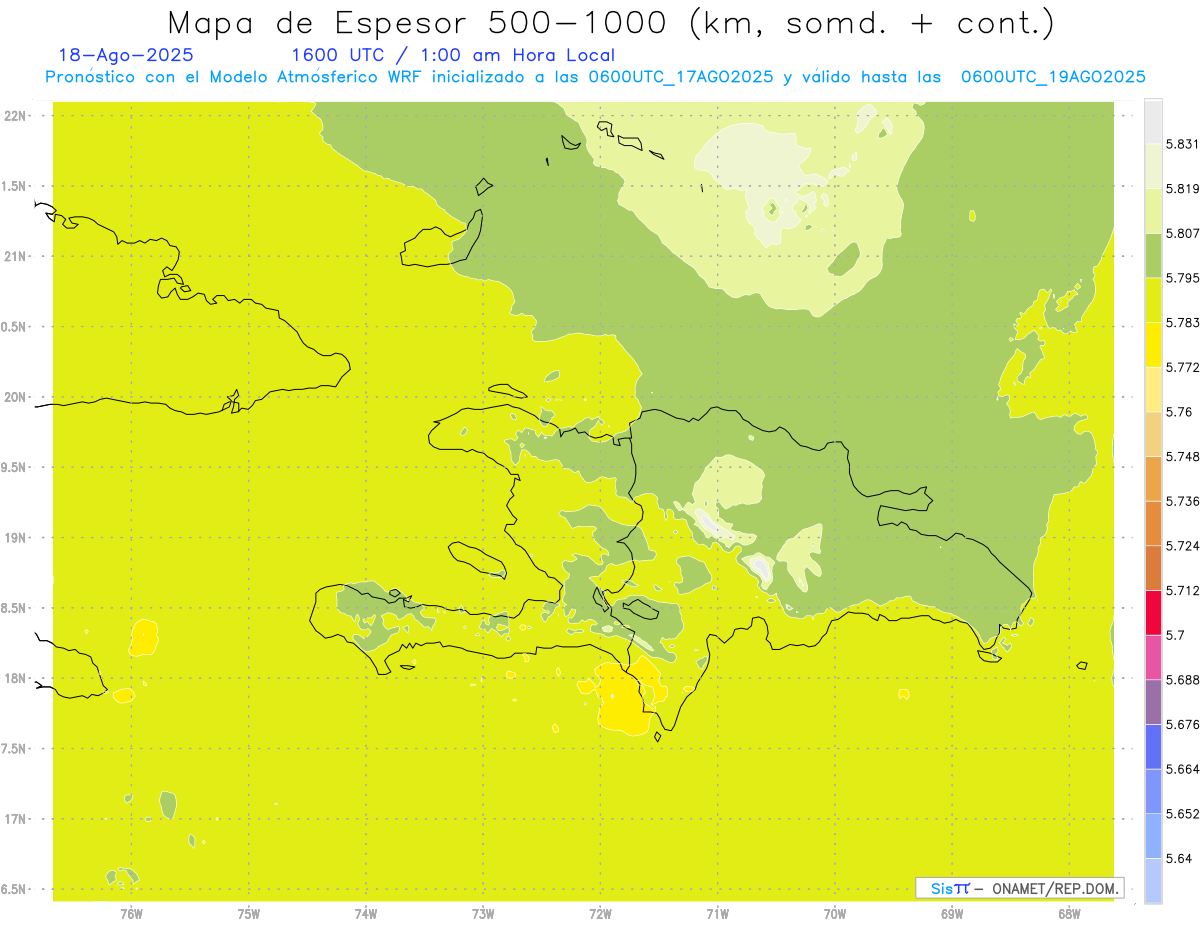Pick the yellow-green swatch between 5.783 and 5.795
The height and width of the screenshot is (927, 1200).
click(x=1153, y=300)
